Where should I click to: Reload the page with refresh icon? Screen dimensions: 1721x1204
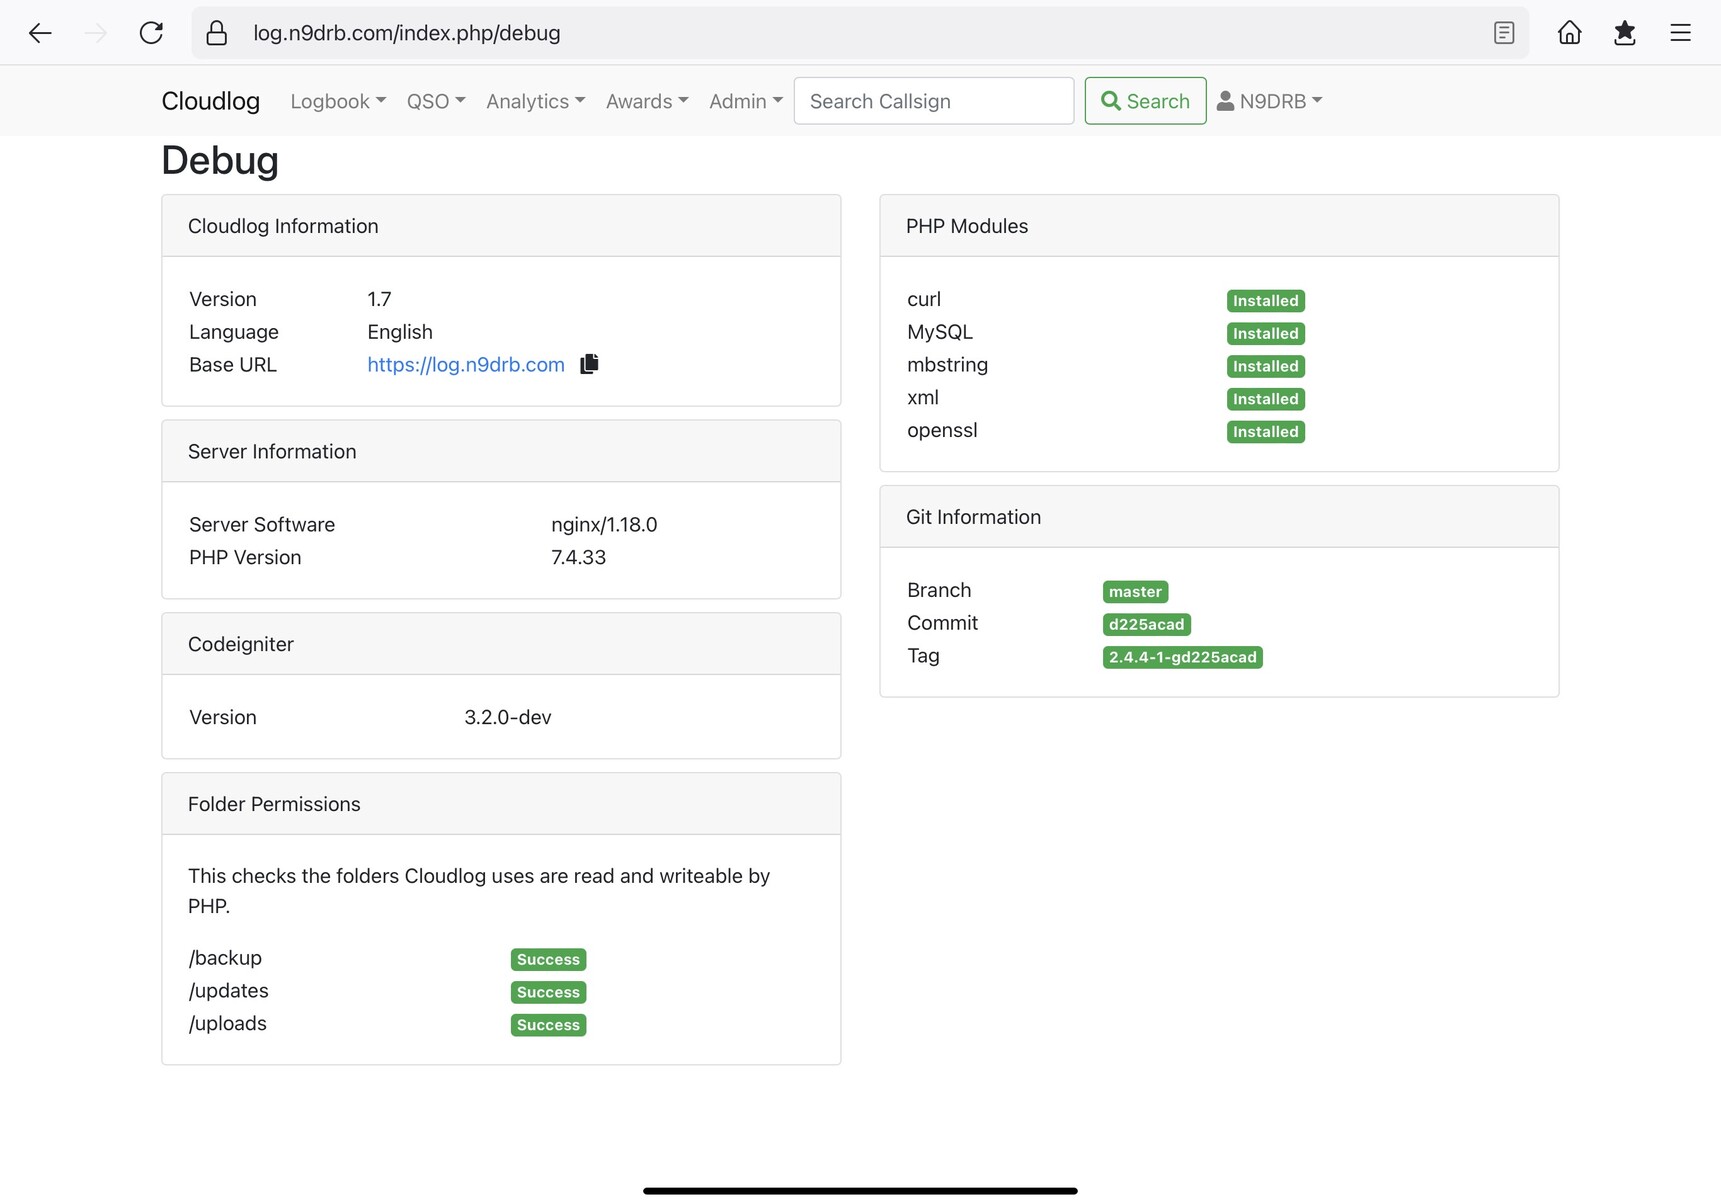(x=151, y=33)
